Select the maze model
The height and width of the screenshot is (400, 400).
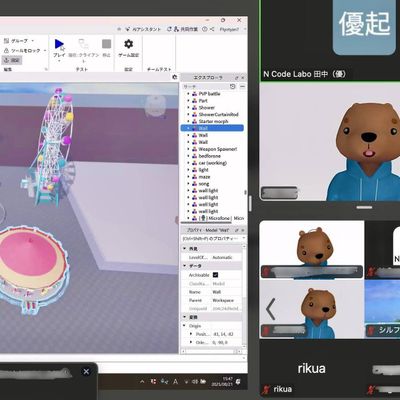(x=204, y=177)
